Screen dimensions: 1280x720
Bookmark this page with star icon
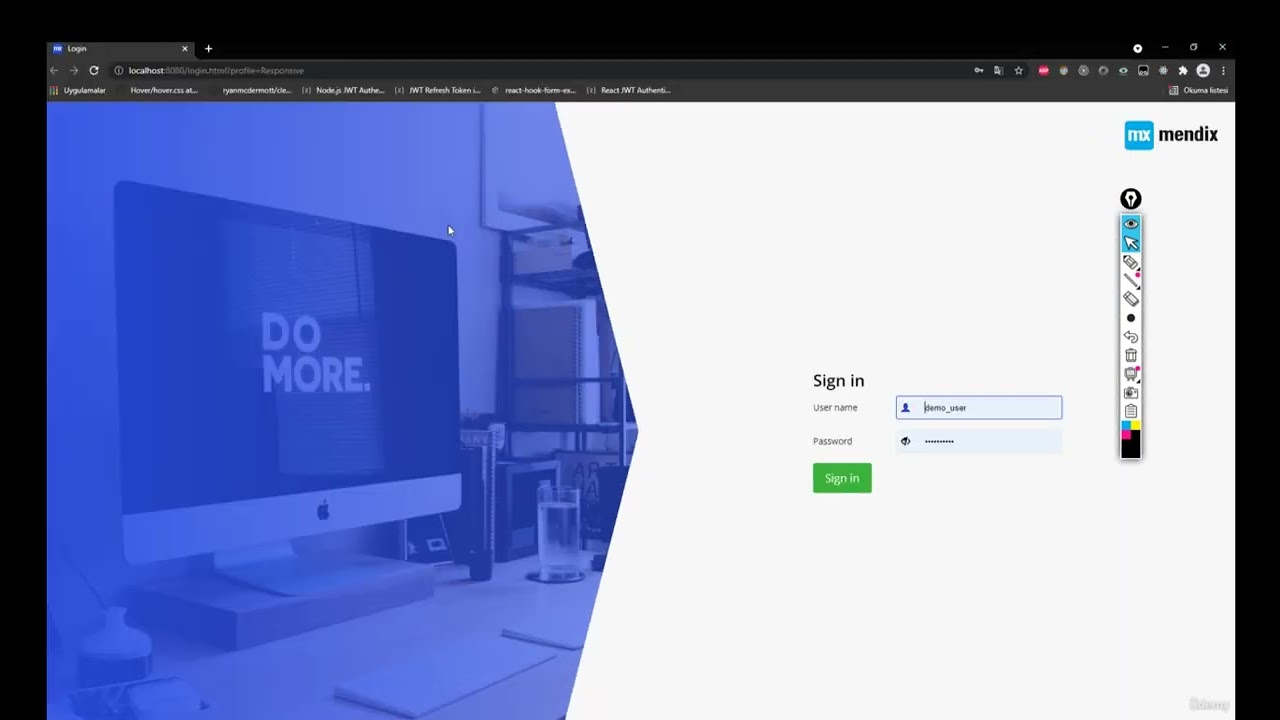click(1018, 70)
